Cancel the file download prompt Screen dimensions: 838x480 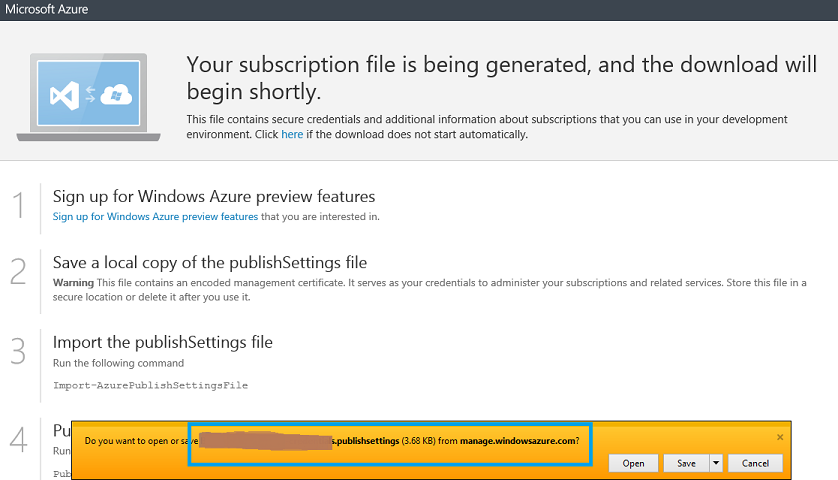pos(755,463)
